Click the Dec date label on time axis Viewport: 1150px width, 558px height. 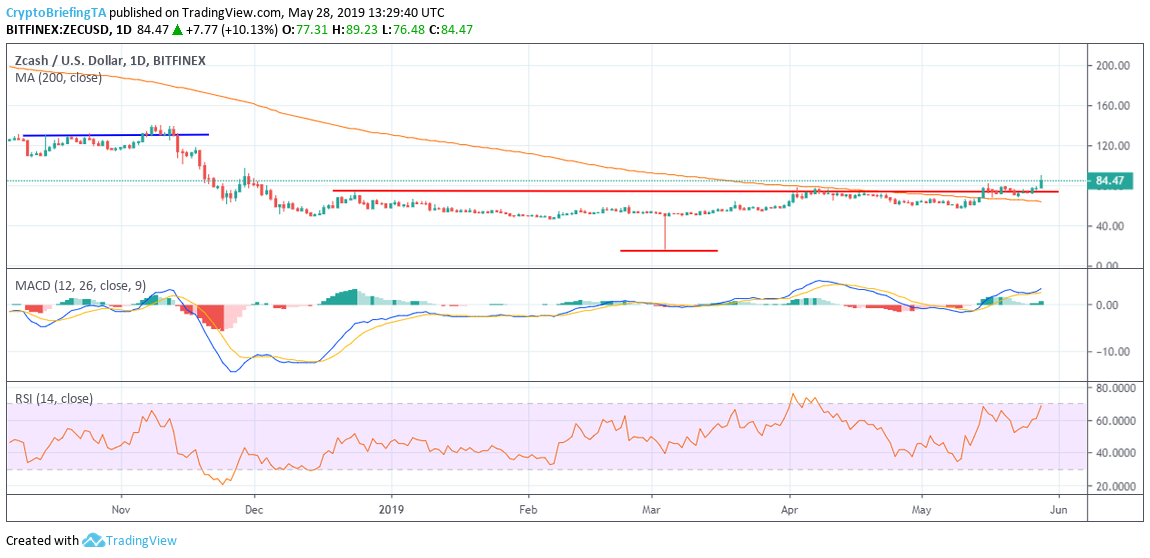254,508
